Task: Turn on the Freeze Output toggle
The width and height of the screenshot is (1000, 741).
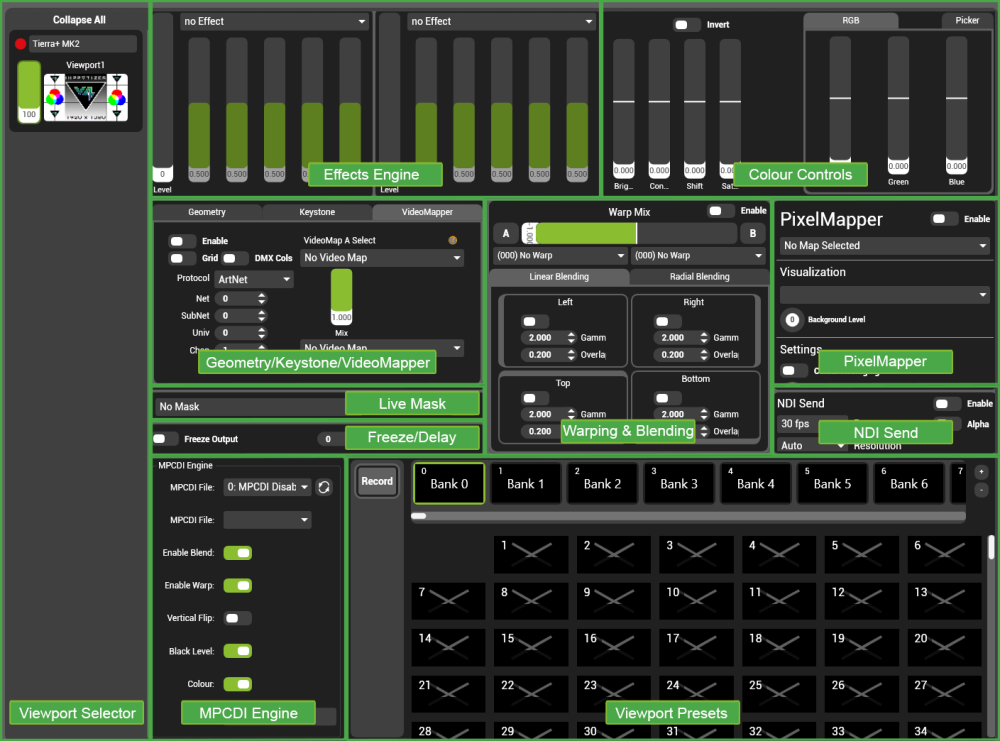Action: pos(165,438)
